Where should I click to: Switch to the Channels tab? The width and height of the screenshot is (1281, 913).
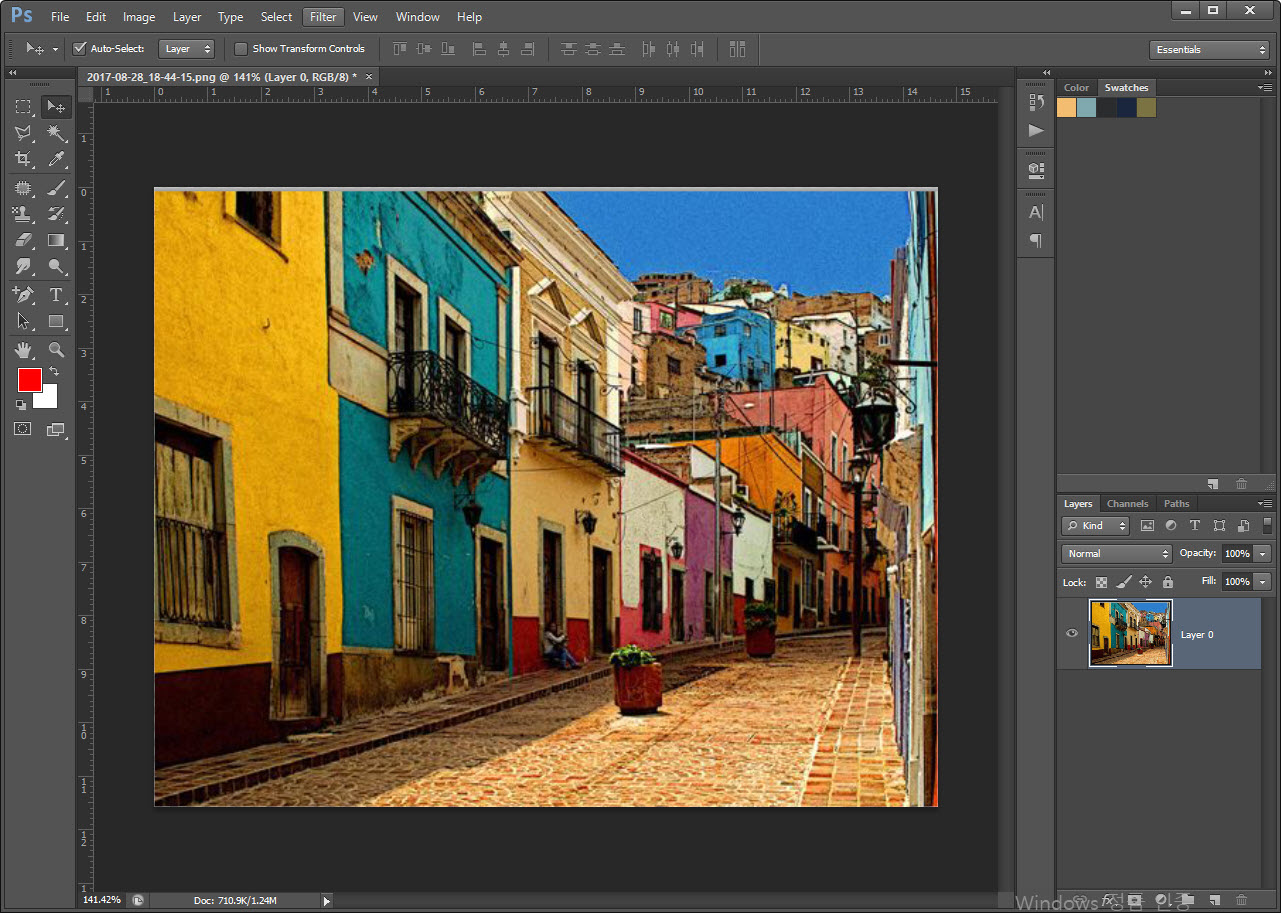tap(1127, 504)
